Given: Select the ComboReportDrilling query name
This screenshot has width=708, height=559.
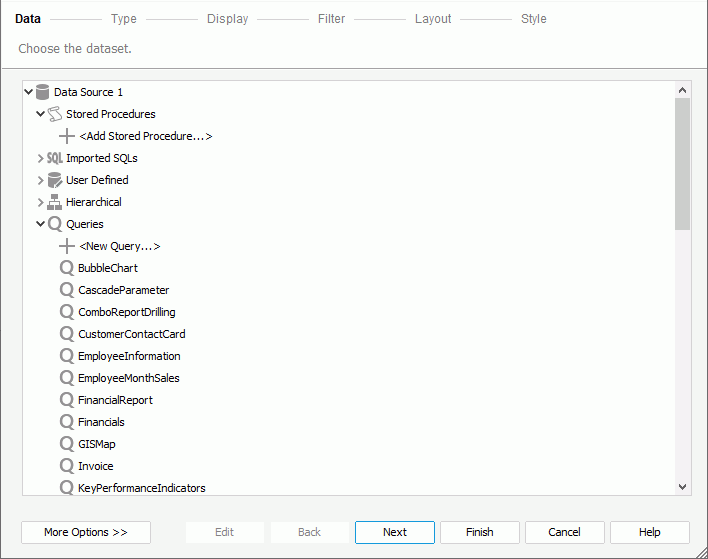Looking at the screenshot, I should (x=127, y=312).
